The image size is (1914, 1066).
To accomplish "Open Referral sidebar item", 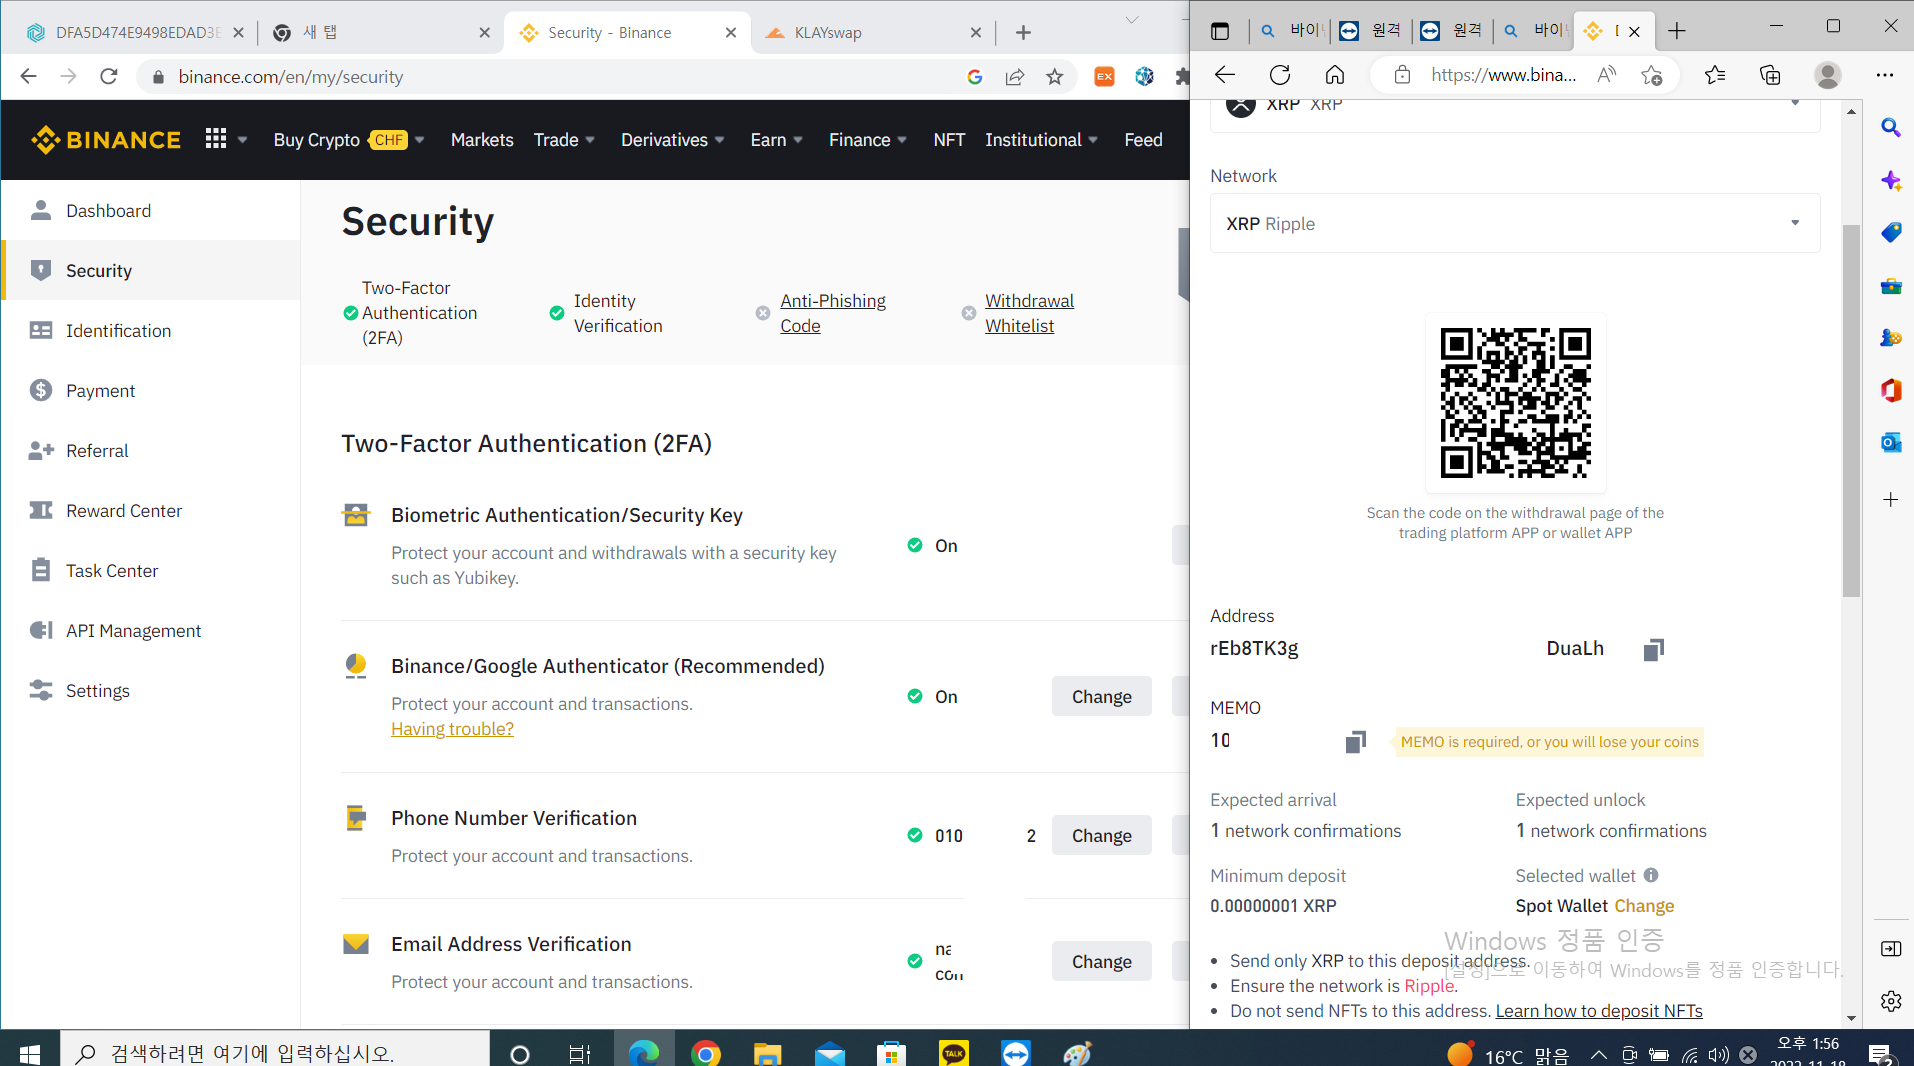I will coord(150,450).
